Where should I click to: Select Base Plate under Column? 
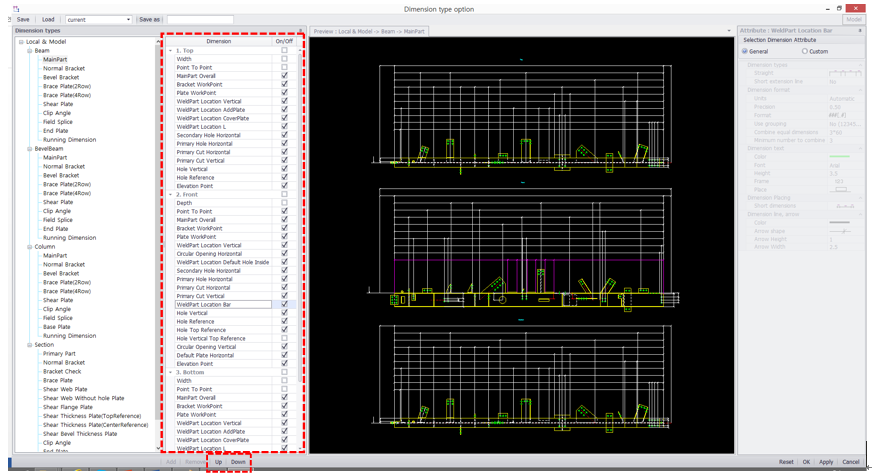[x=57, y=327]
